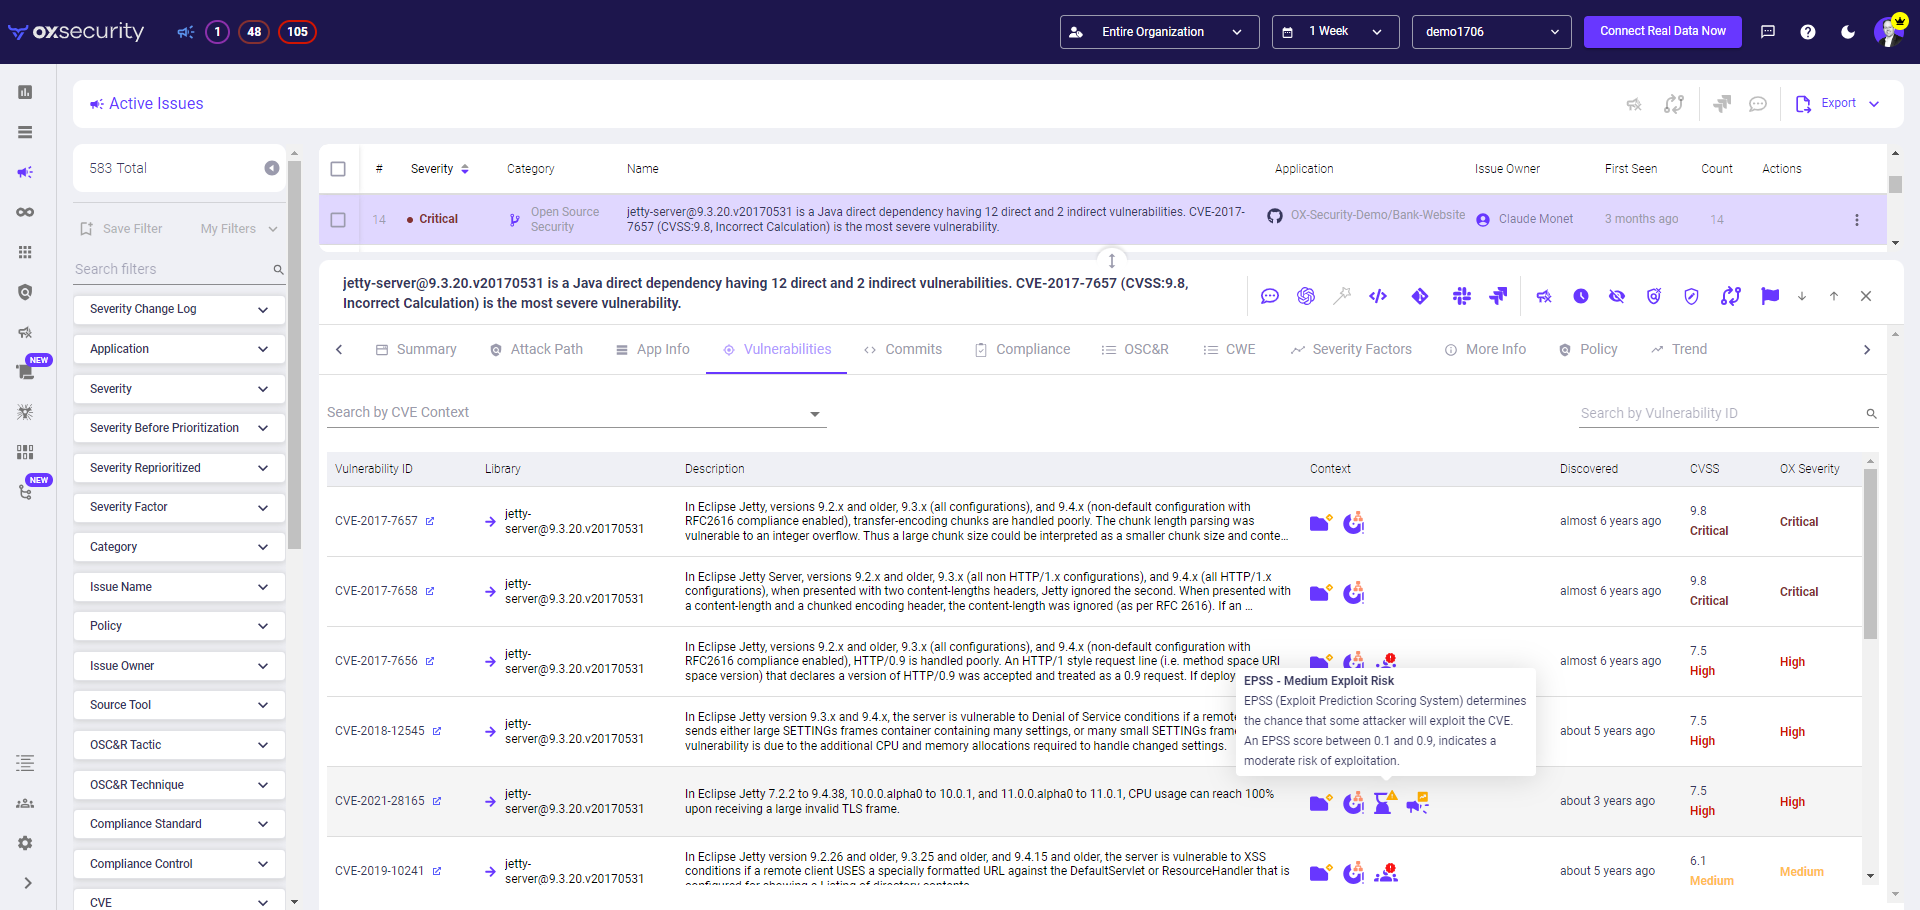Click the Connect Real Data Now button
The image size is (1920, 910).
(x=1662, y=31)
